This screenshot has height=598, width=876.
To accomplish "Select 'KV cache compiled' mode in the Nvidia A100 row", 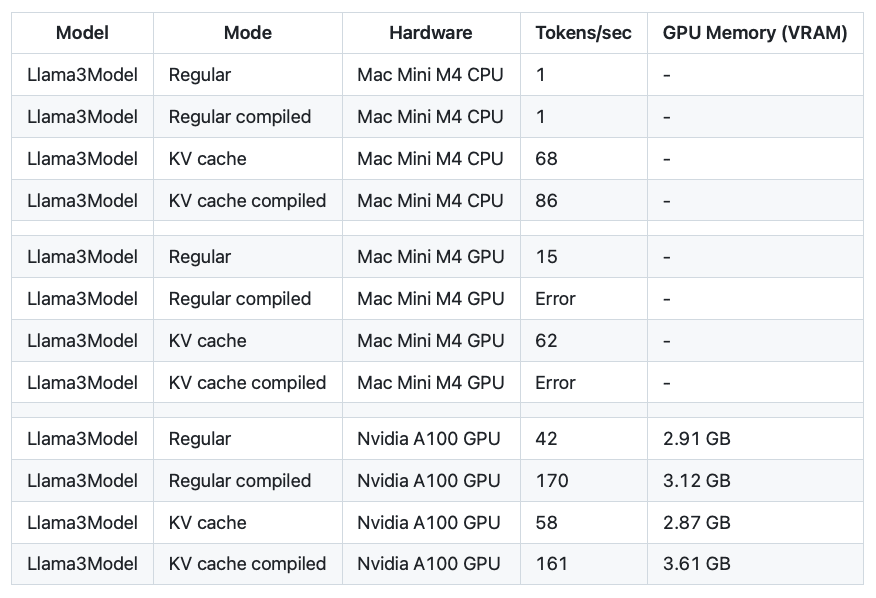I will tap(247, 563).
